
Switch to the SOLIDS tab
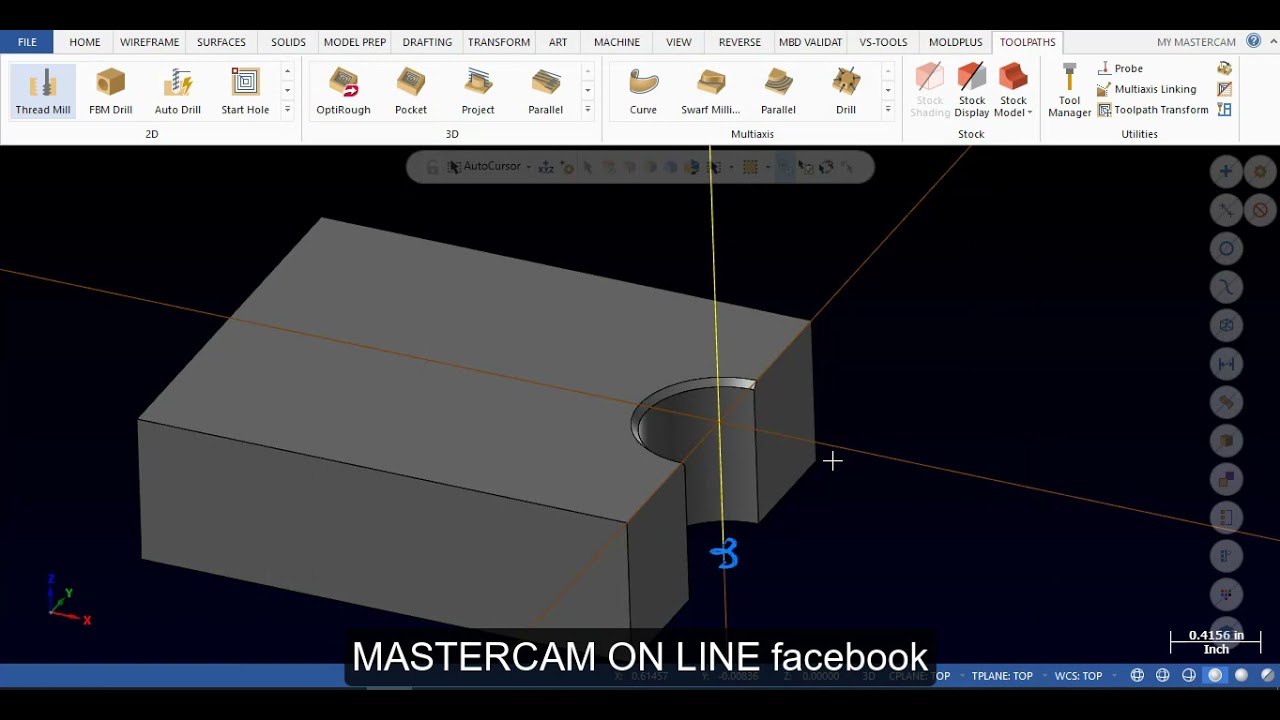288,42
